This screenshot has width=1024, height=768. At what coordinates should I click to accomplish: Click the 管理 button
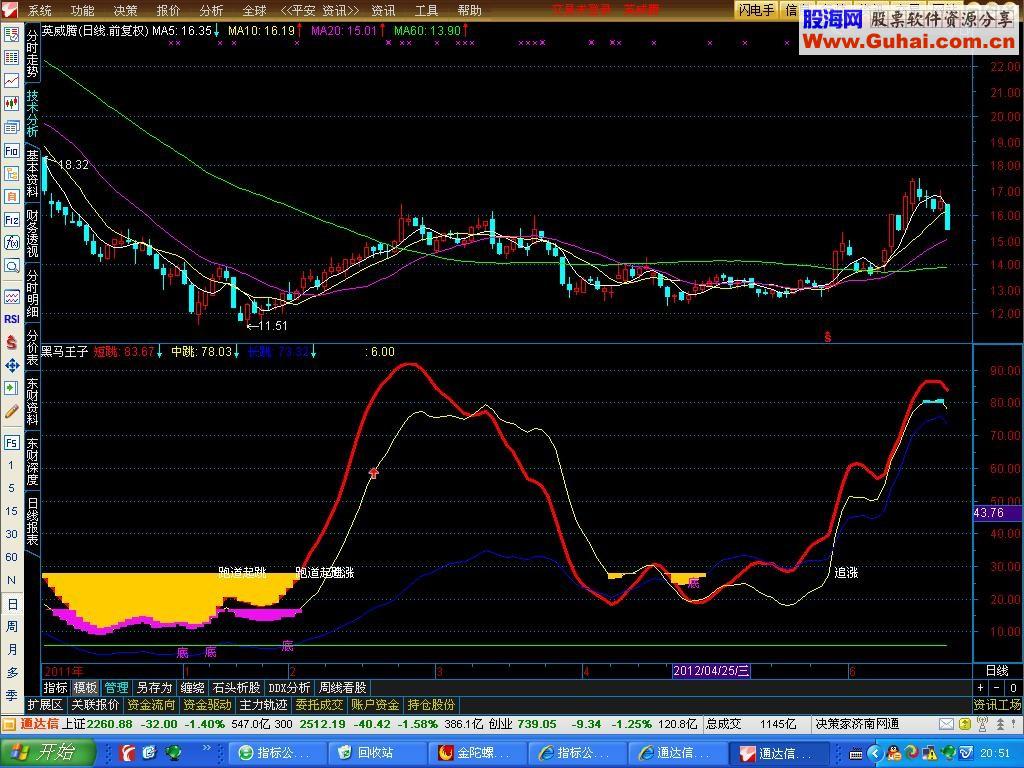(116, 688)
